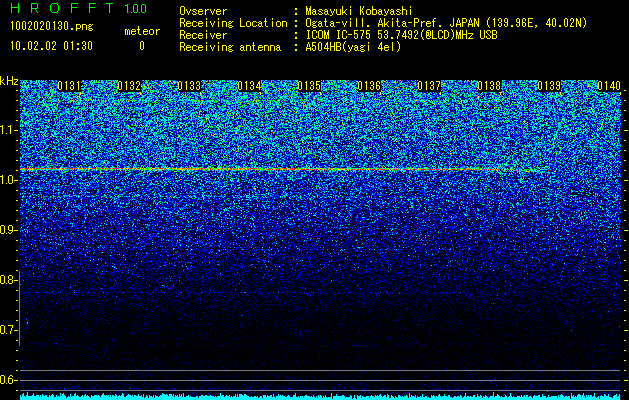
Task: Click the timestamp 10.02.02 01:30
Action: click(51, 46)
